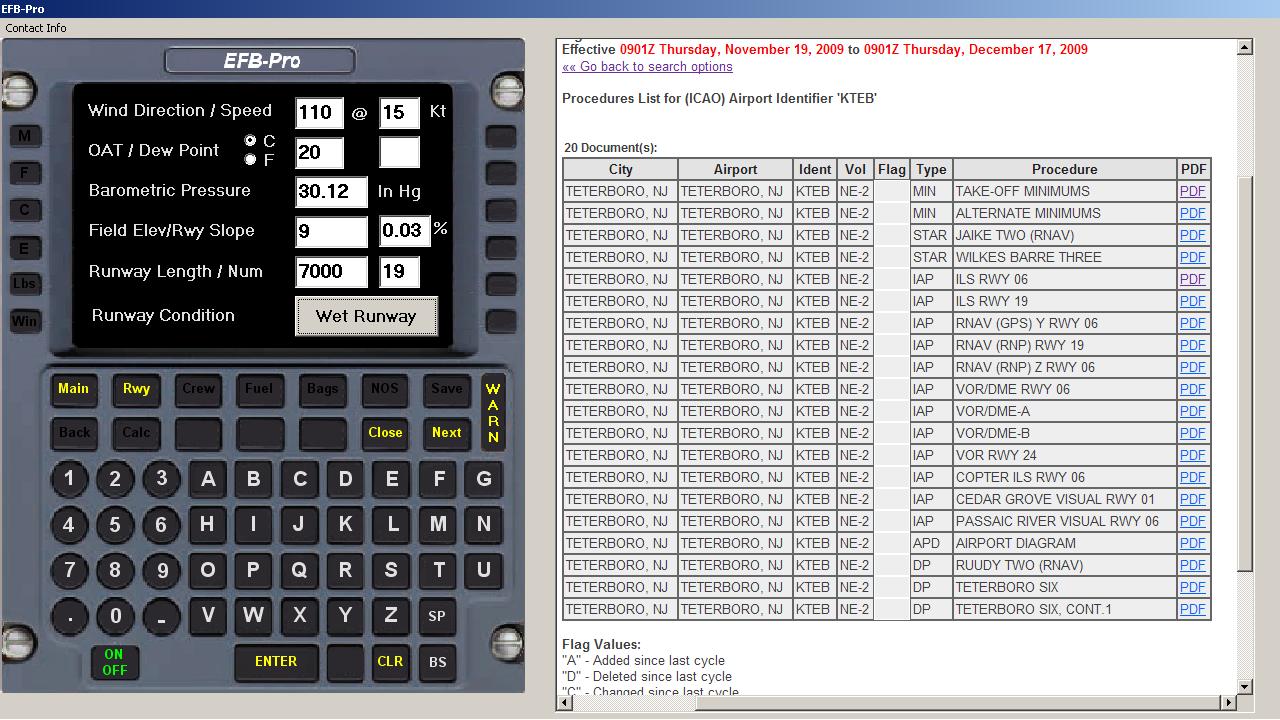Click the Runway Number field

[399, 272]
